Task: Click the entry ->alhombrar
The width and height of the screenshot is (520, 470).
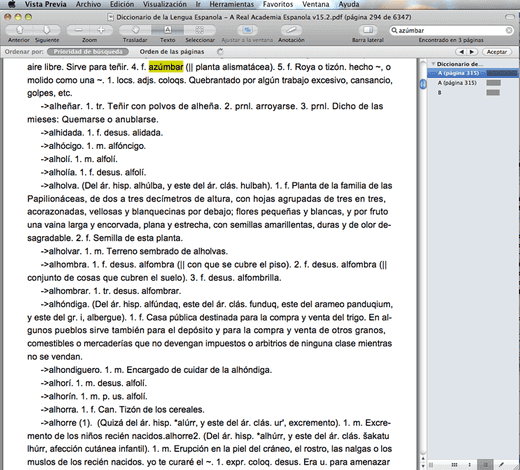Action: tap(66, 291)
